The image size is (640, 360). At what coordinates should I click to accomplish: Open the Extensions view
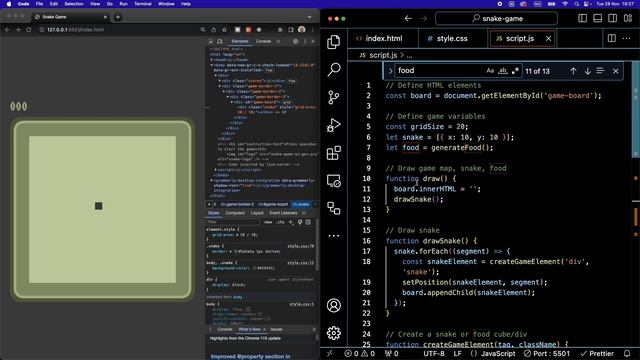(x=333, y=153)
